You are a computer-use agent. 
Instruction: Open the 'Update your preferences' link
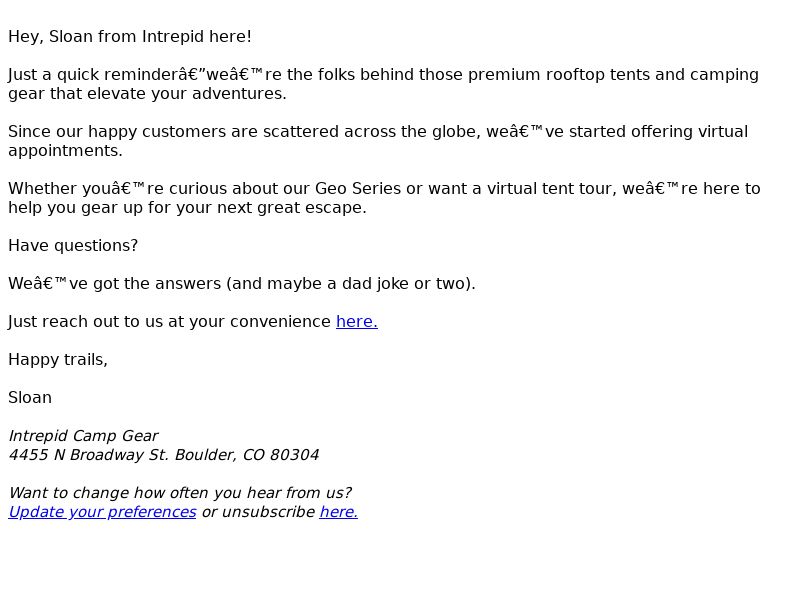pos(102,512)
